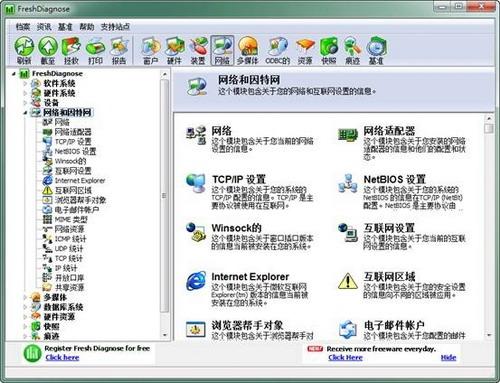This screenshot has width=500, height=383.
Task: Open 网络适配器 module in the right panel
Action: pyautogui.click(x=389, y=131)
